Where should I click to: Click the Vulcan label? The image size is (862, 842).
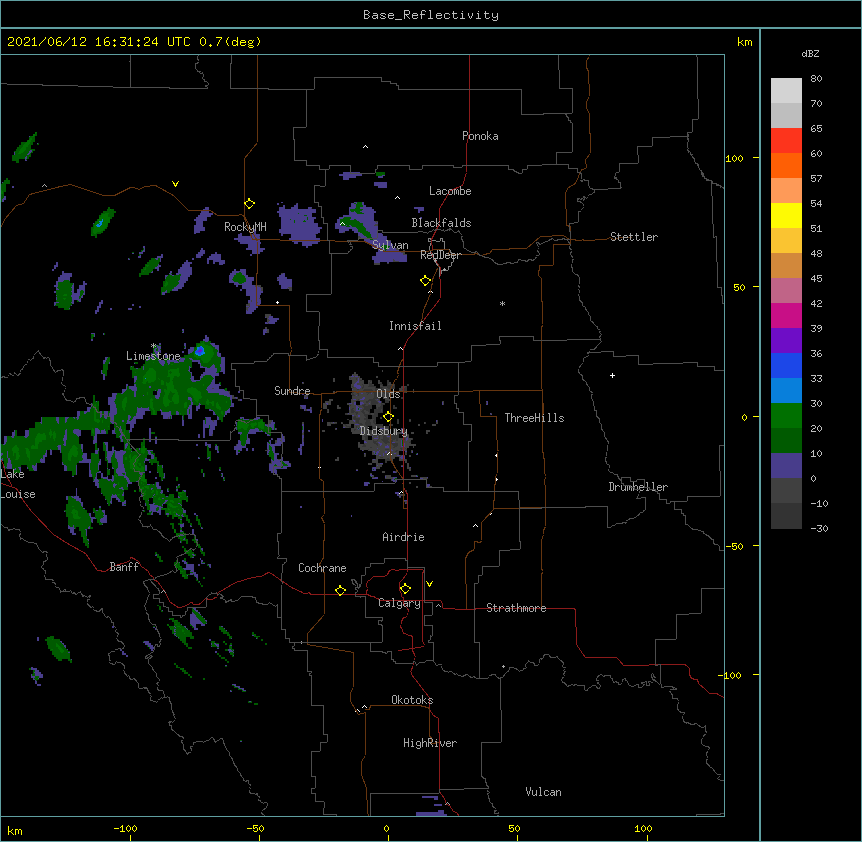point(543,792)
